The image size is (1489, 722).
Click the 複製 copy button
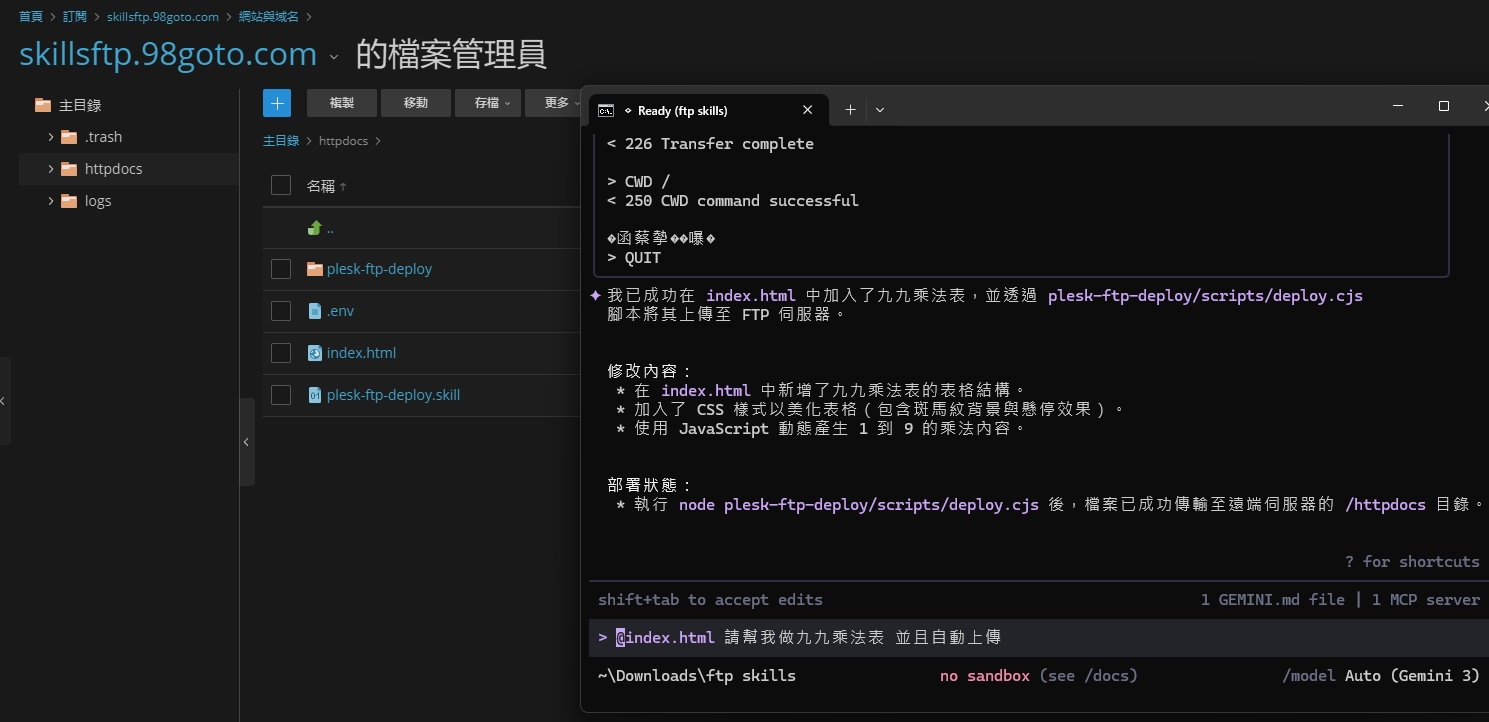pyautogui.click(x=342, y=103)
